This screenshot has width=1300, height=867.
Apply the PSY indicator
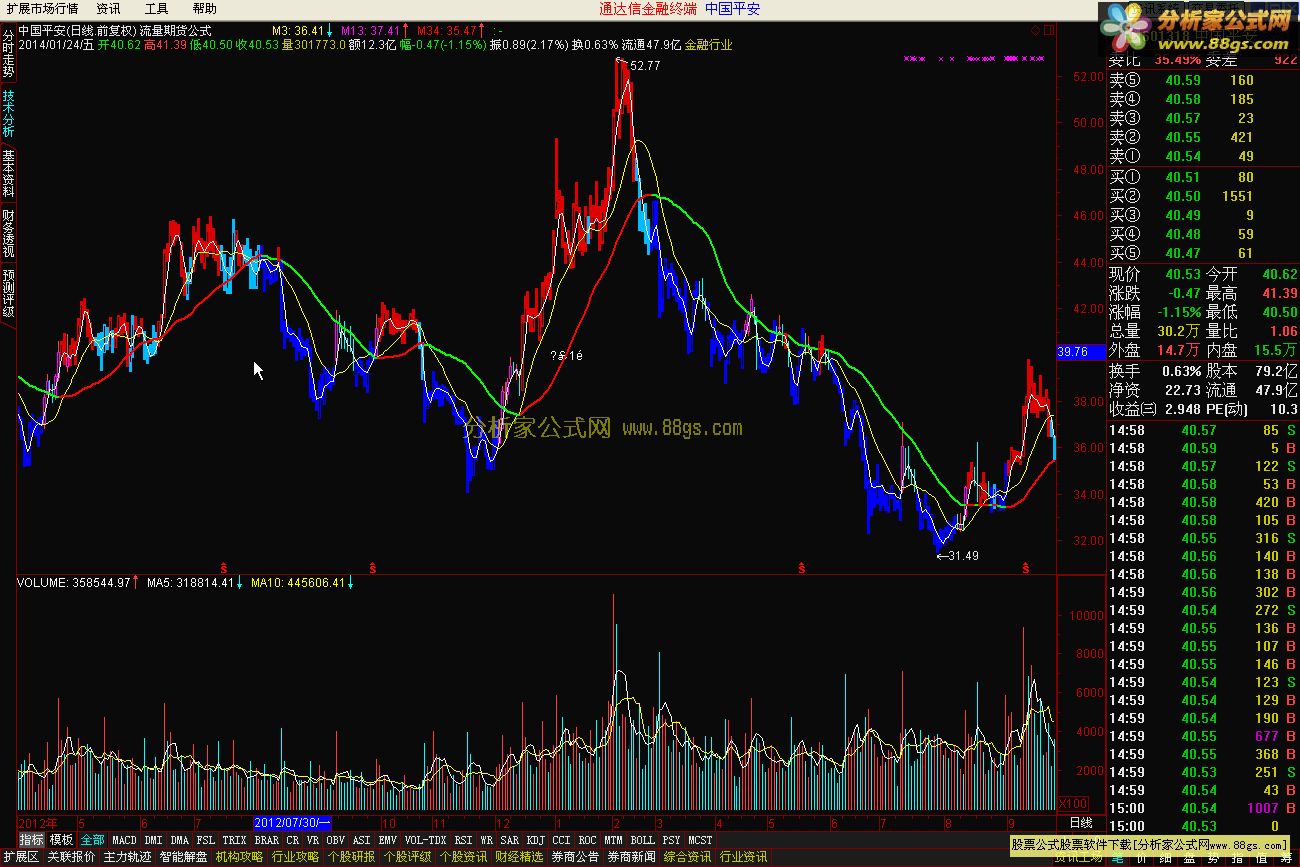[671, 840]
